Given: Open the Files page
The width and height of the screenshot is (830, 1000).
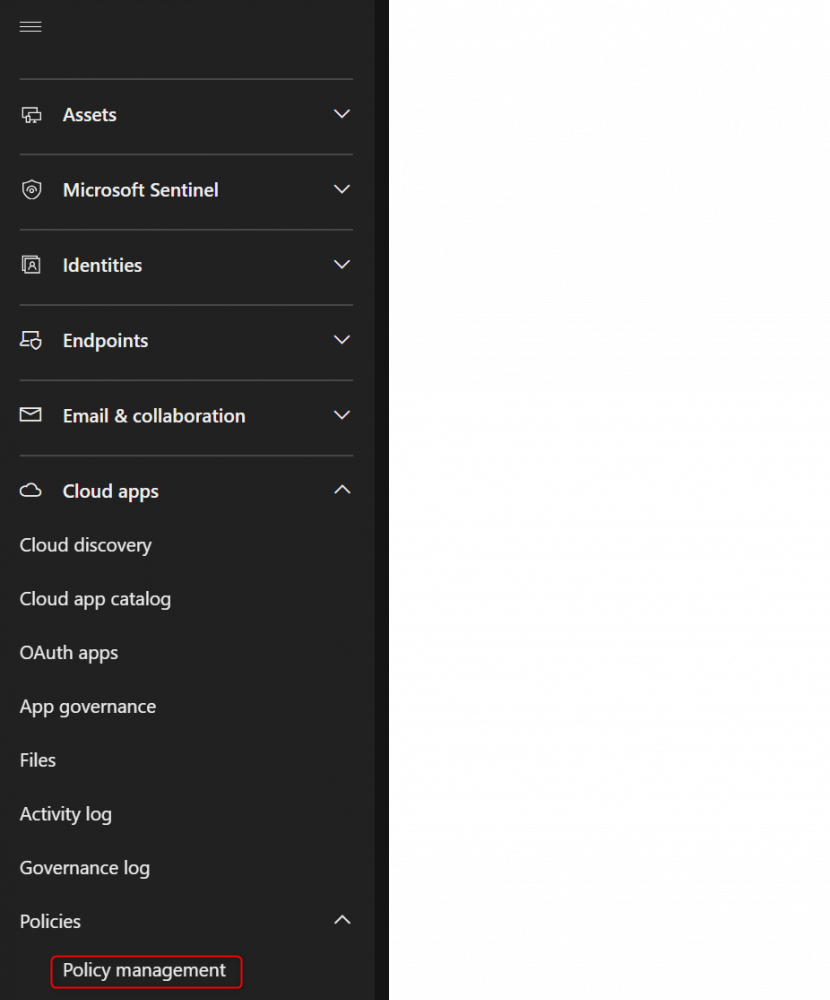Looking at the screenshot, I should (x=38, y=760).
